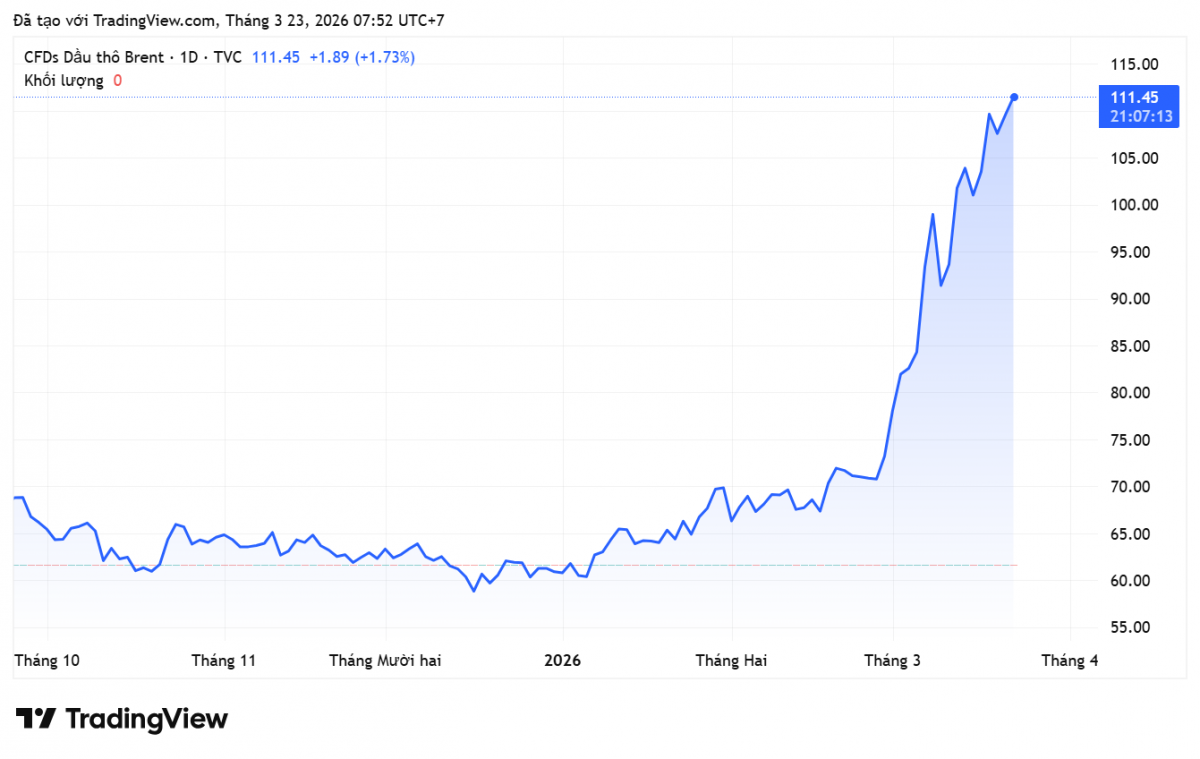Click the 70.00 price axis label
1200x759 pixels.
1134,487
